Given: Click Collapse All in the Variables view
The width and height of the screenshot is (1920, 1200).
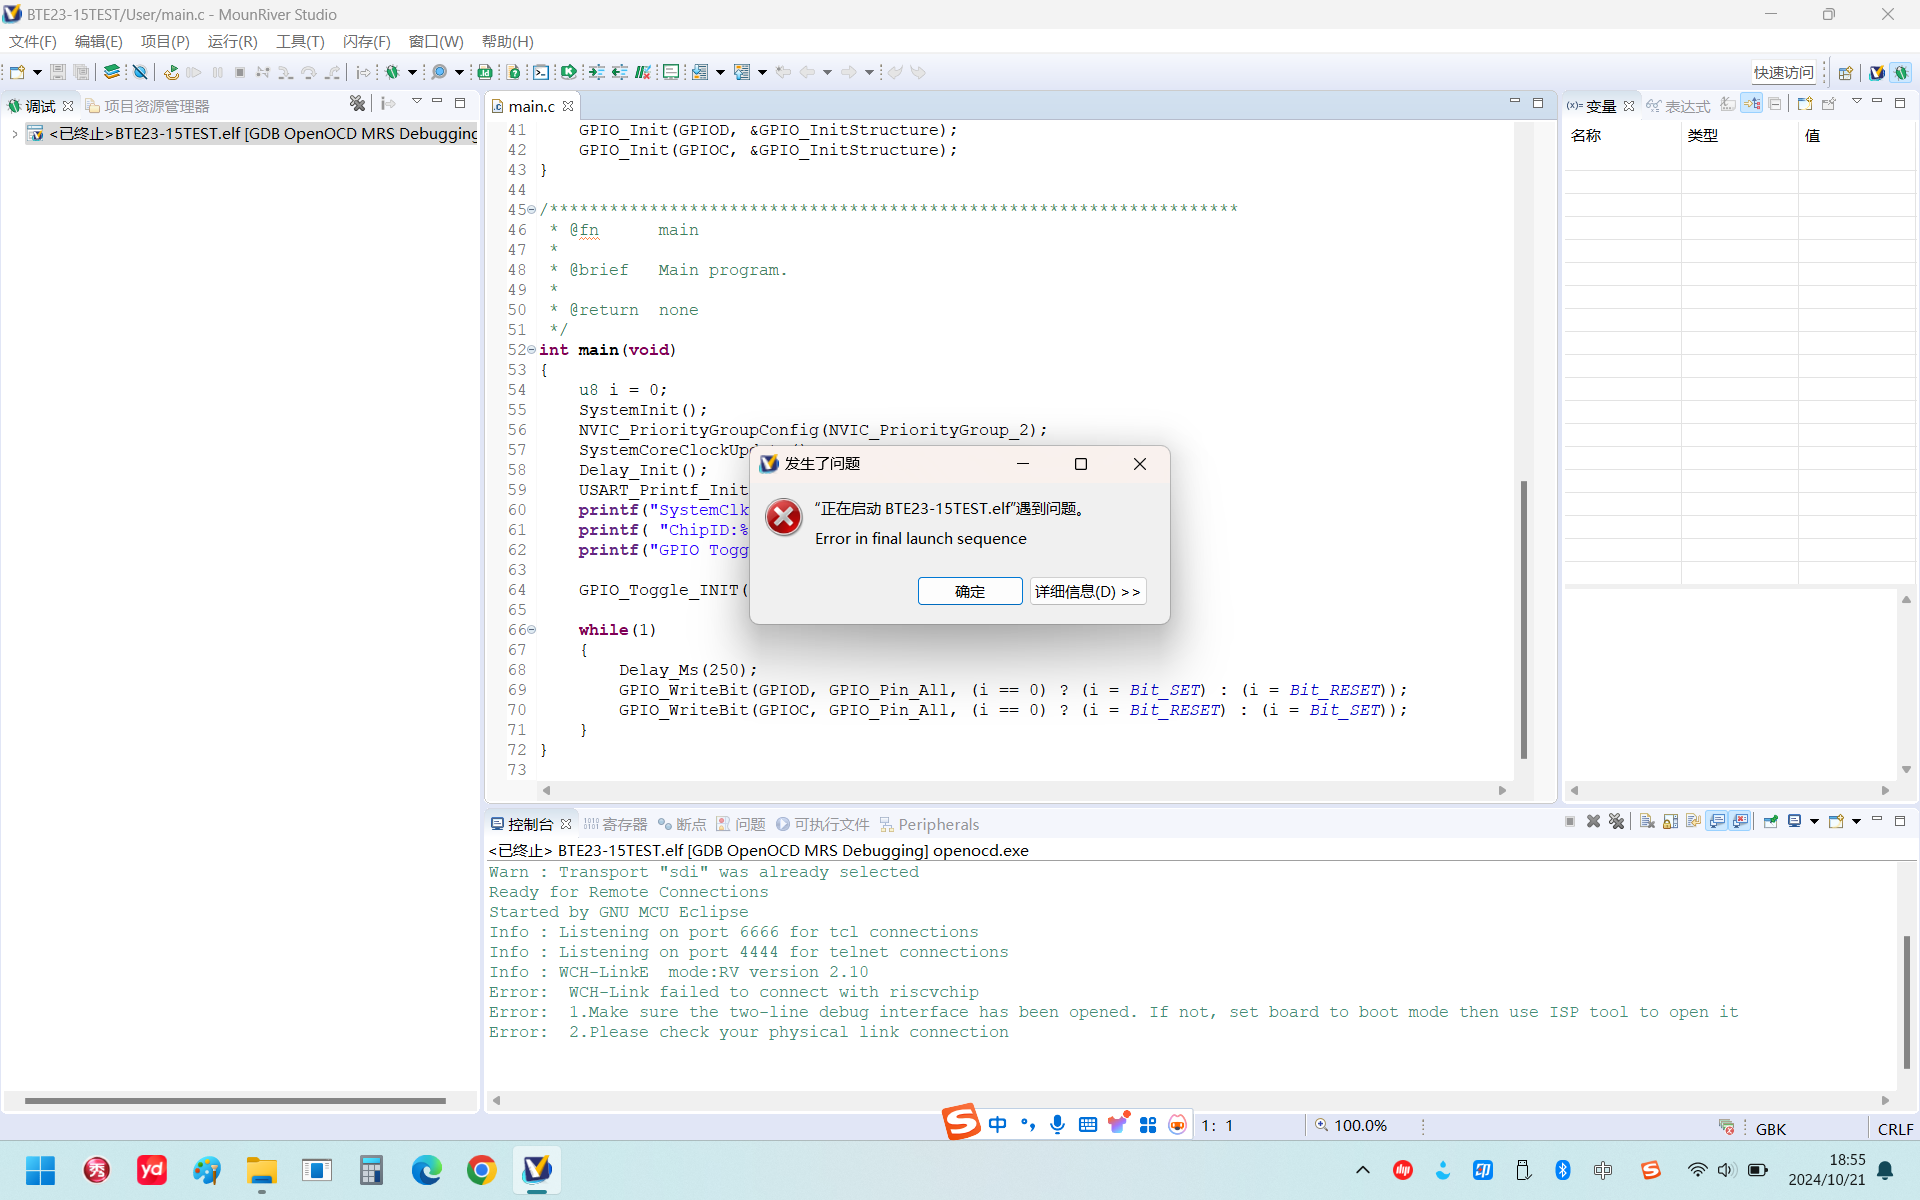Looking at the screenshot, I should pyautogui.click(x=1775, y=103).
